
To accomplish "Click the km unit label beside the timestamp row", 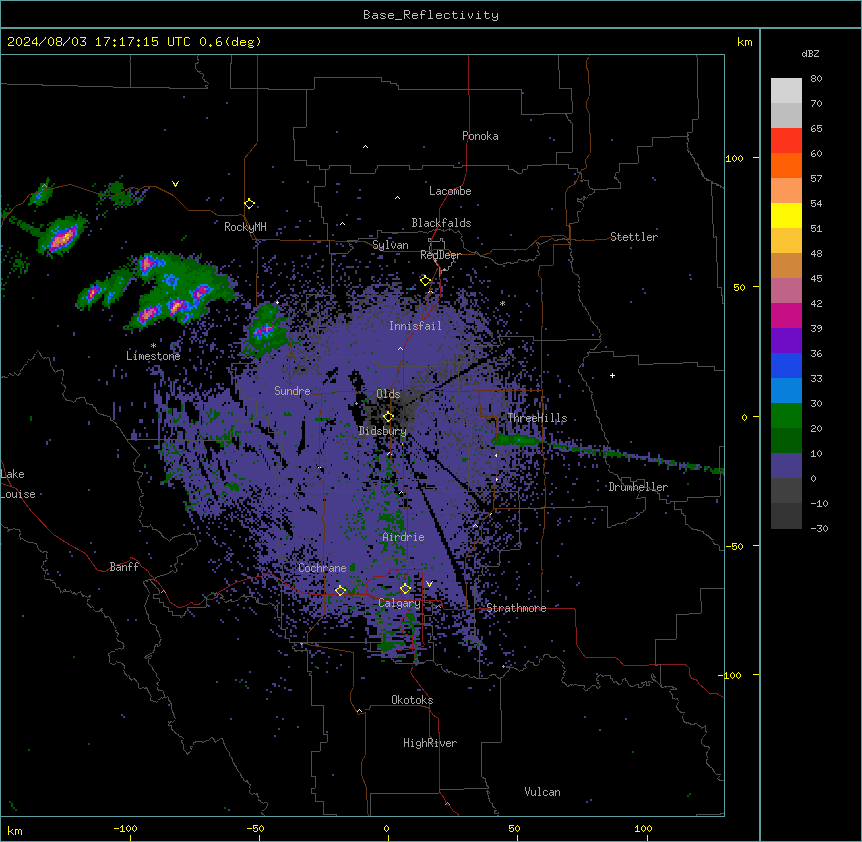I will (744, 42).
